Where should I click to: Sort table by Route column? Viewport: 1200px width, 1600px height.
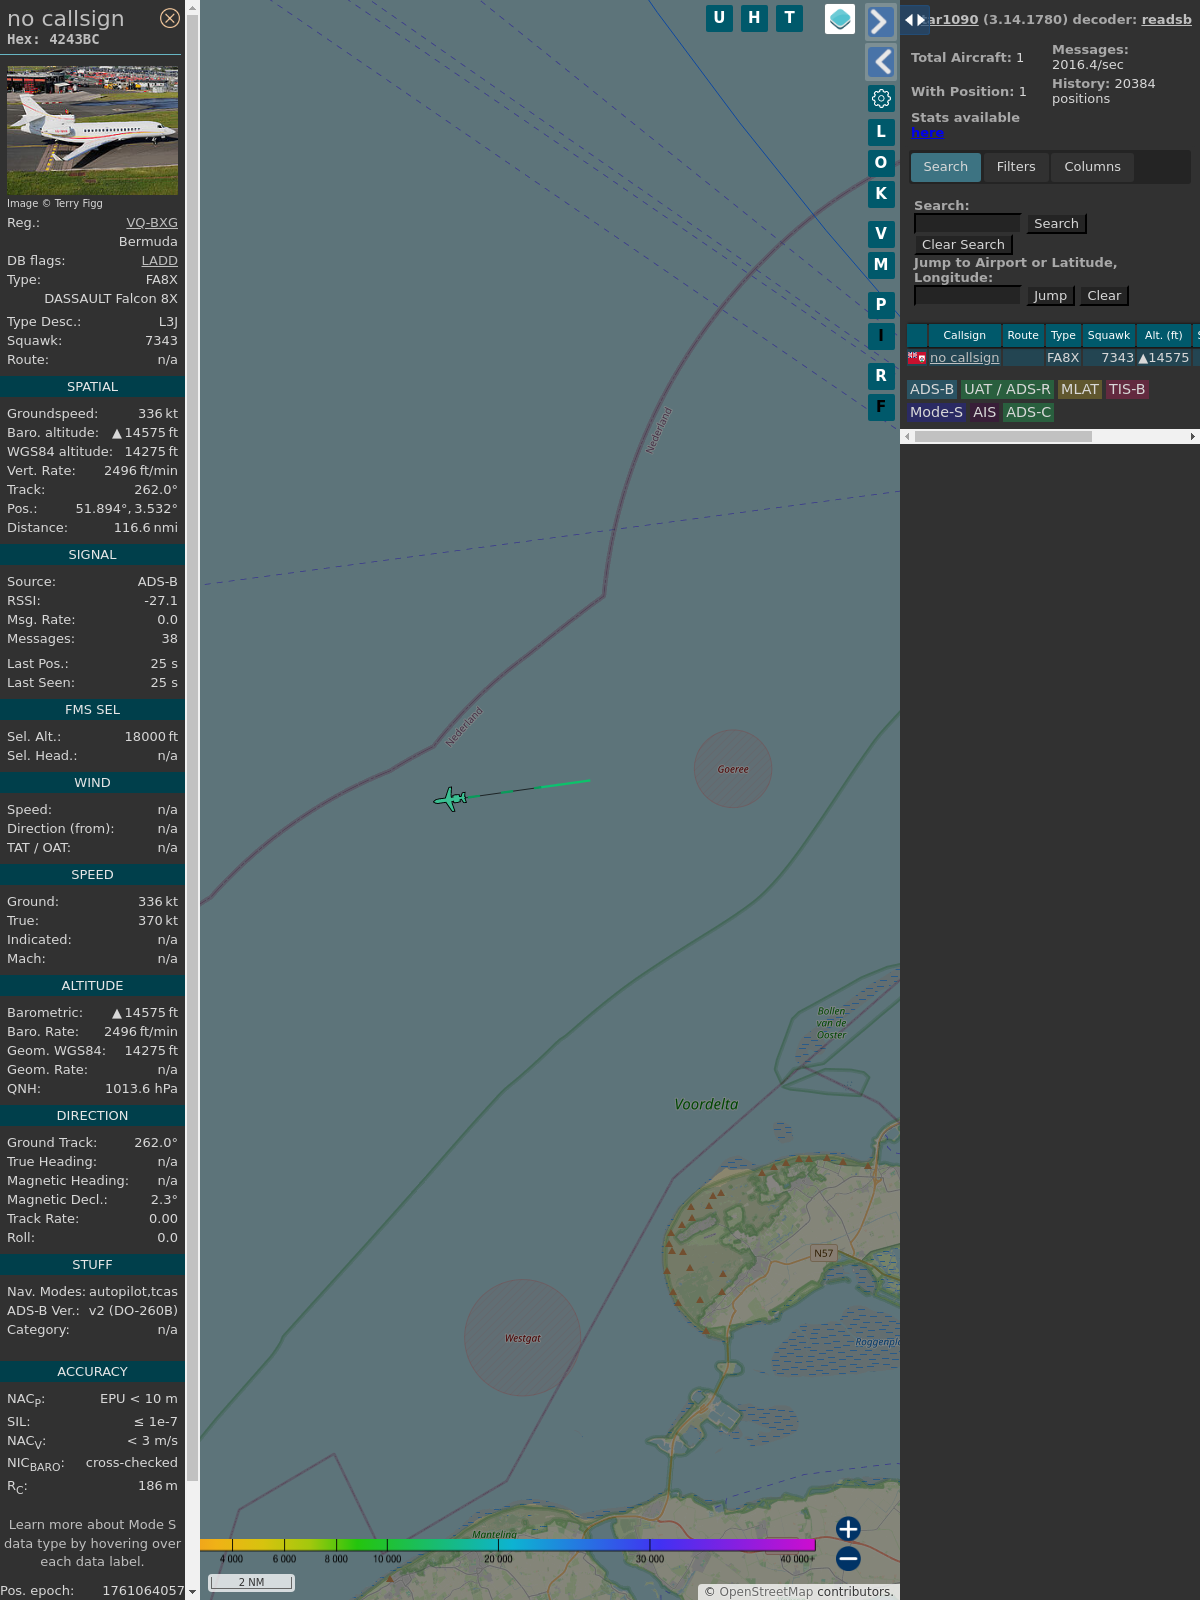pos(1023,336)
